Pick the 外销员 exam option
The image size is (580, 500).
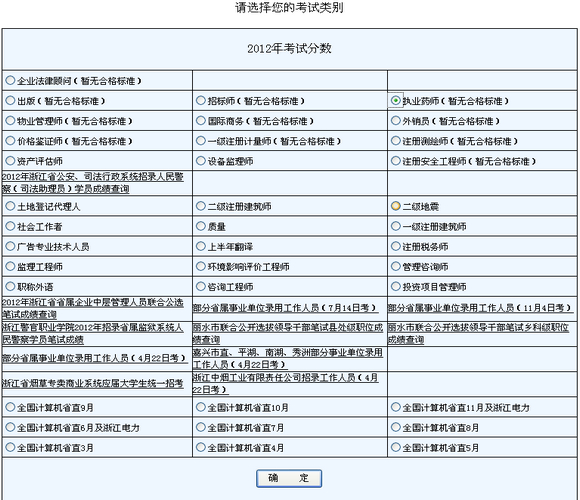(x=396, y=121)
